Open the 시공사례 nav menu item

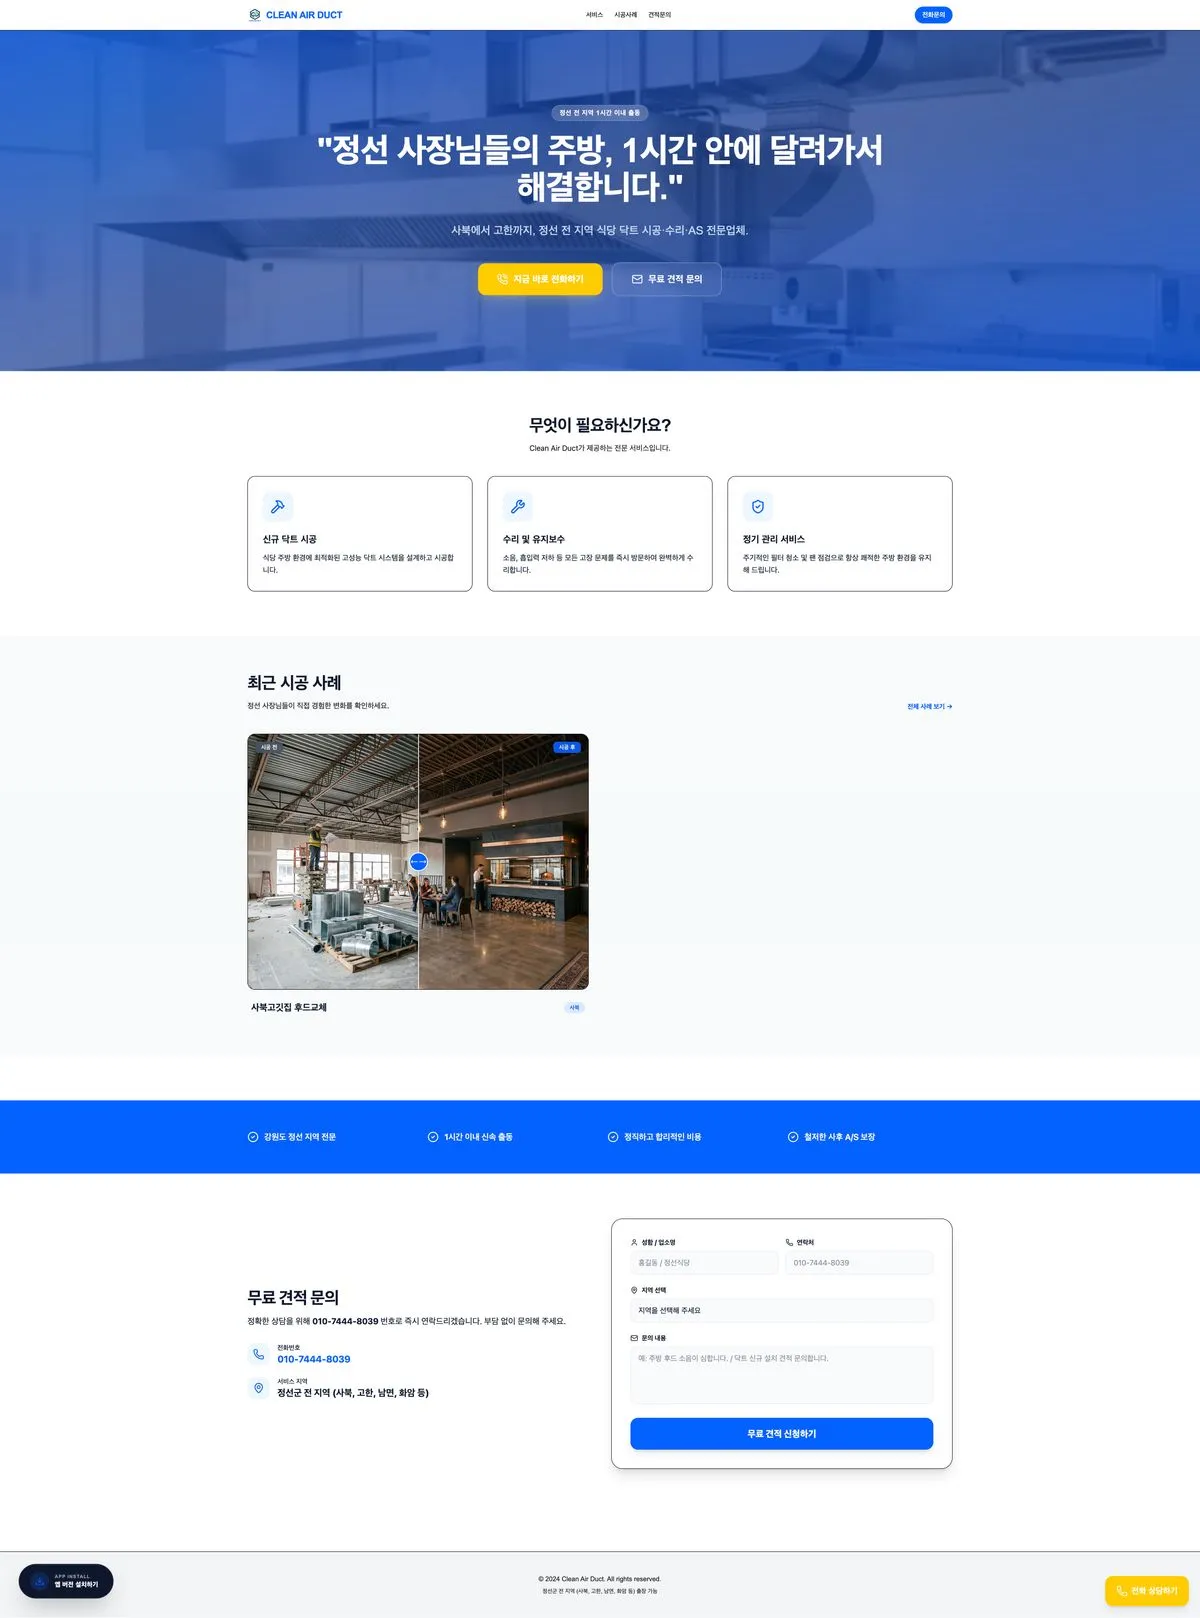click(x=625, y=15)
